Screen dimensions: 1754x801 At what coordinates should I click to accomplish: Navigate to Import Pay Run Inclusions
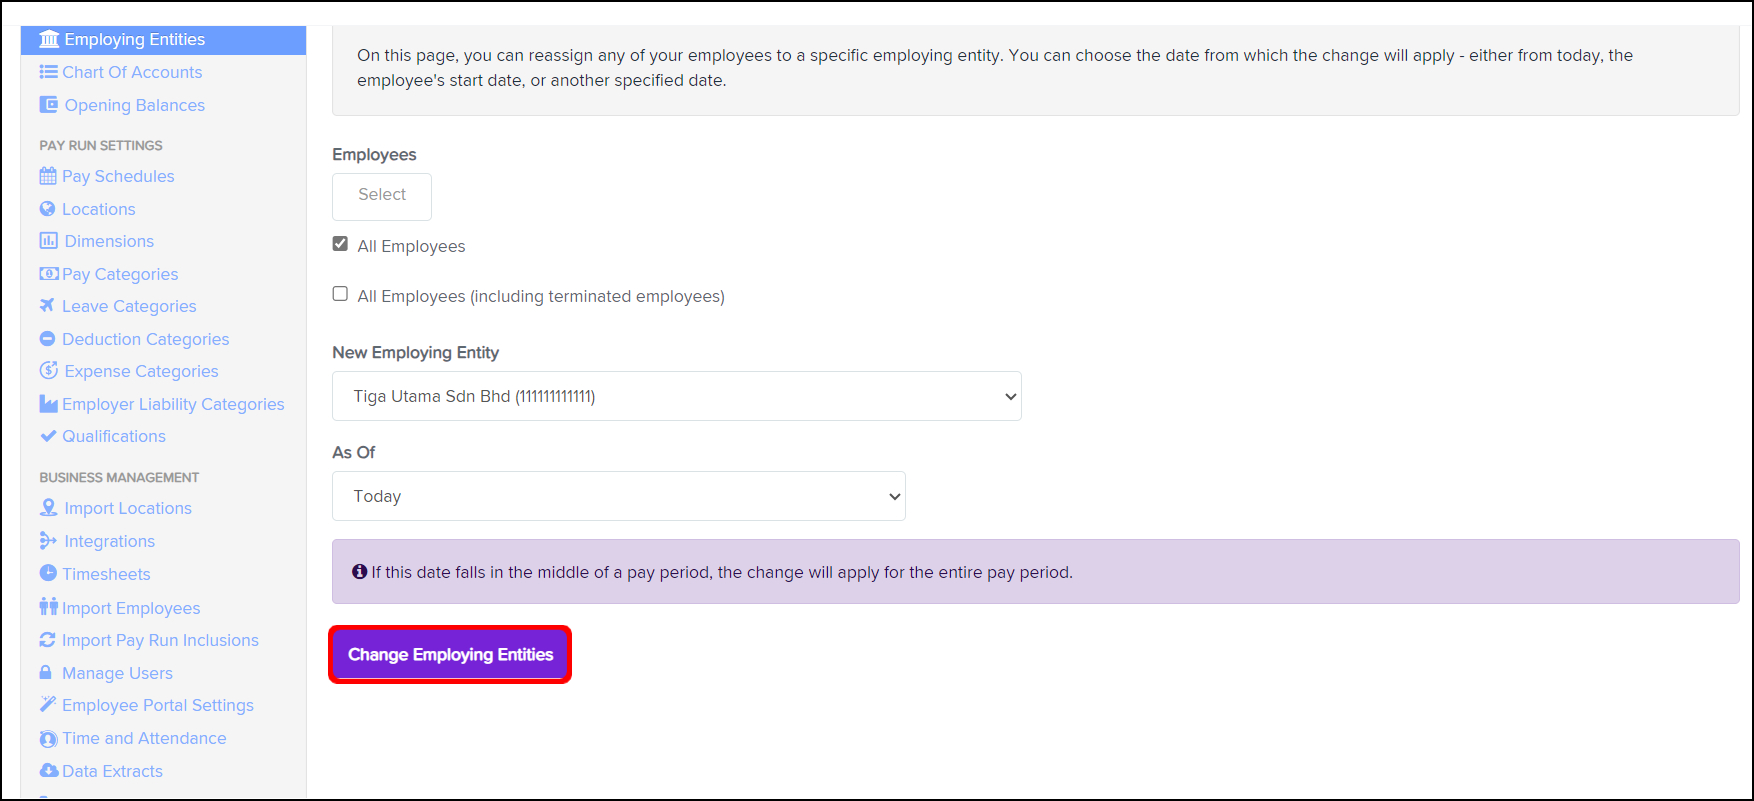click(x=160, y=640)
